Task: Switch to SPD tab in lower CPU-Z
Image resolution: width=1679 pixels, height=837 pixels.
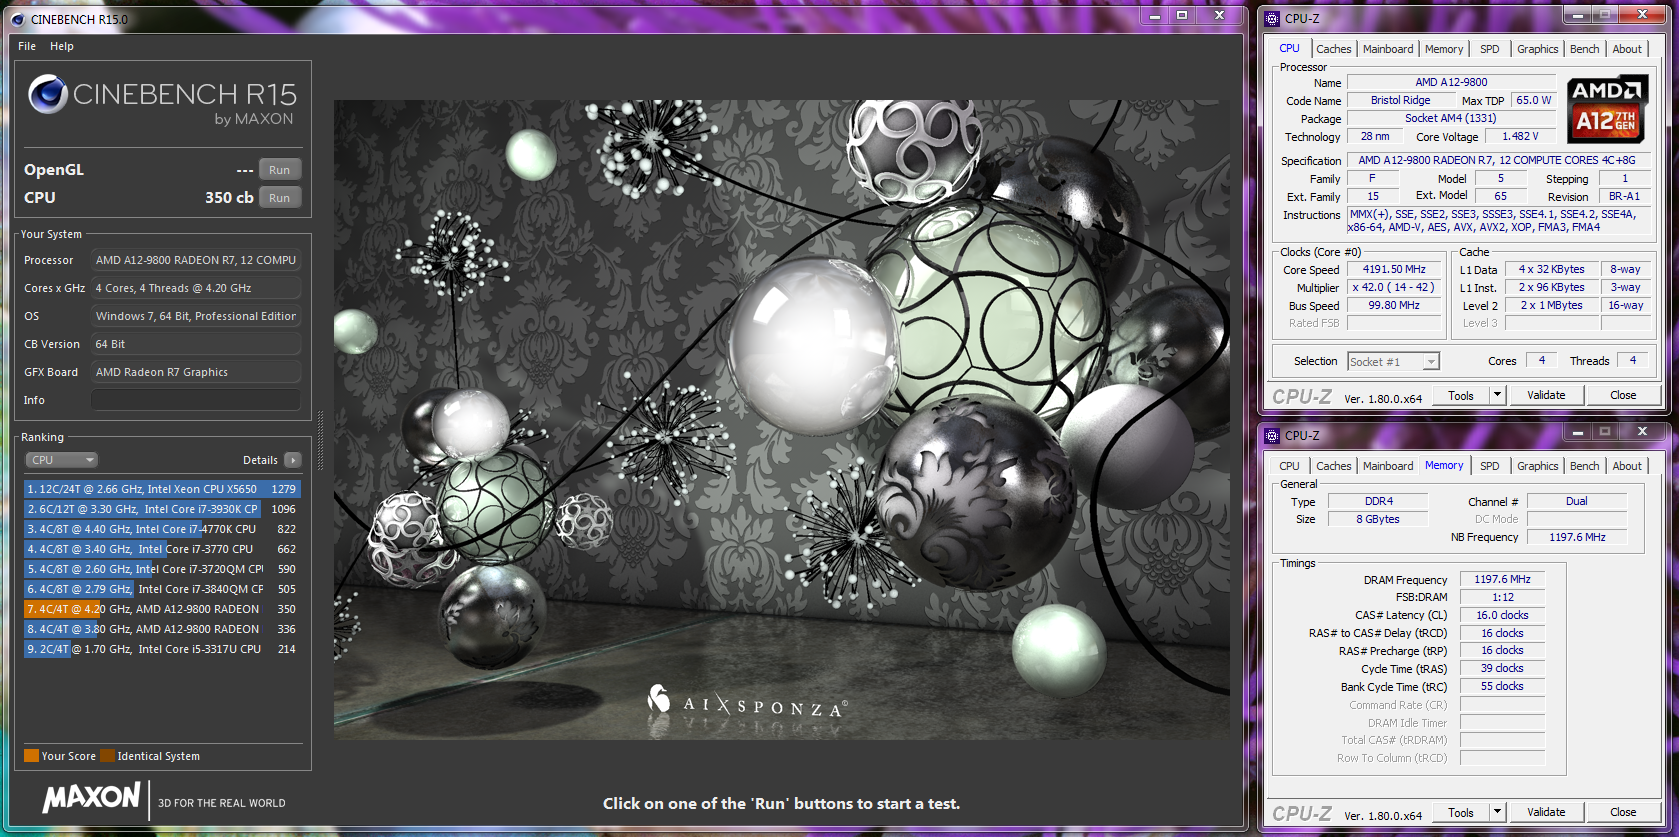Action: 1490,466
